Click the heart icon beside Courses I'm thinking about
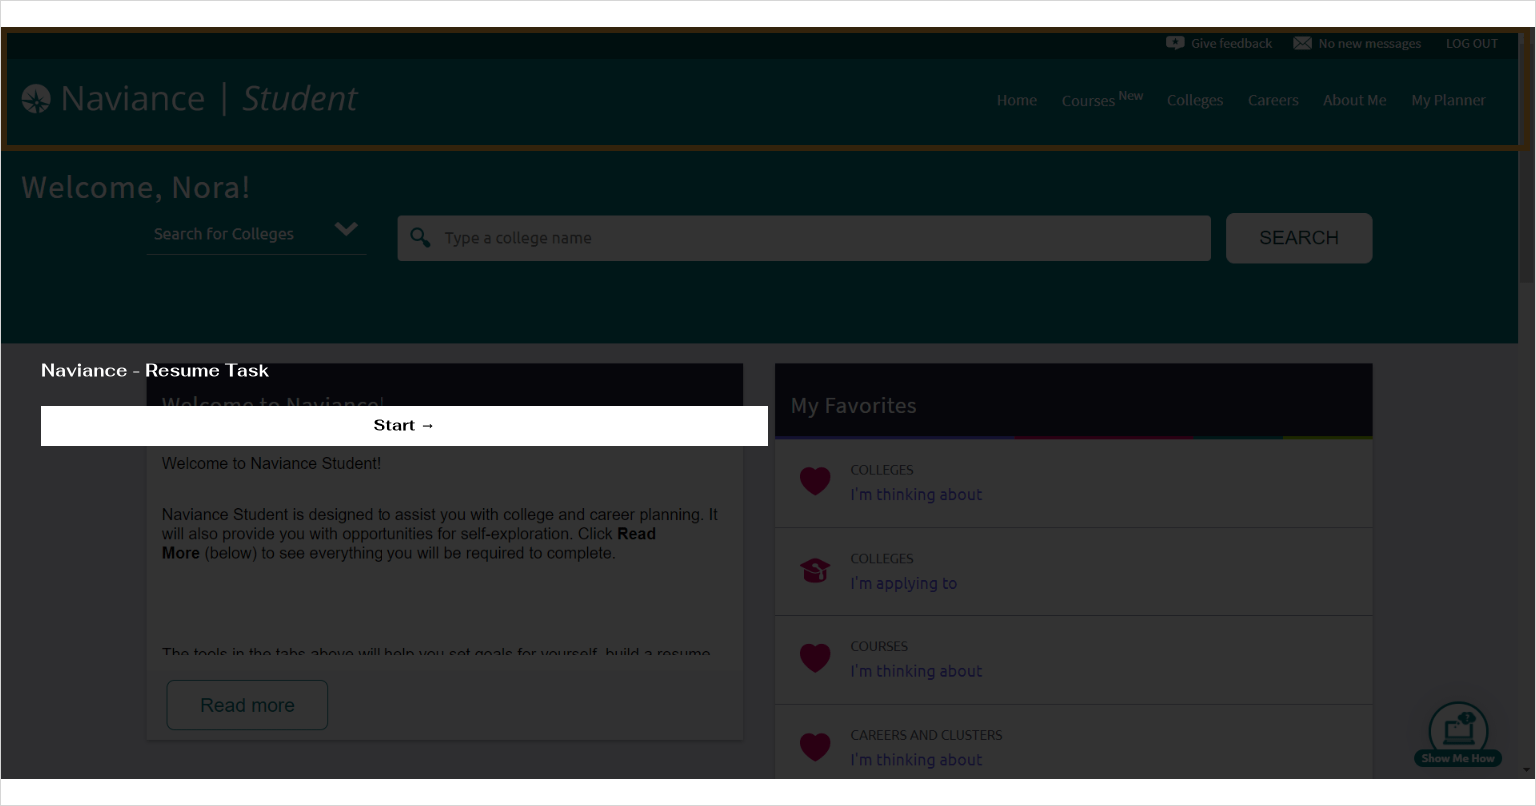Viewport: 1536px width, 806px height. [x=815, y=658]
